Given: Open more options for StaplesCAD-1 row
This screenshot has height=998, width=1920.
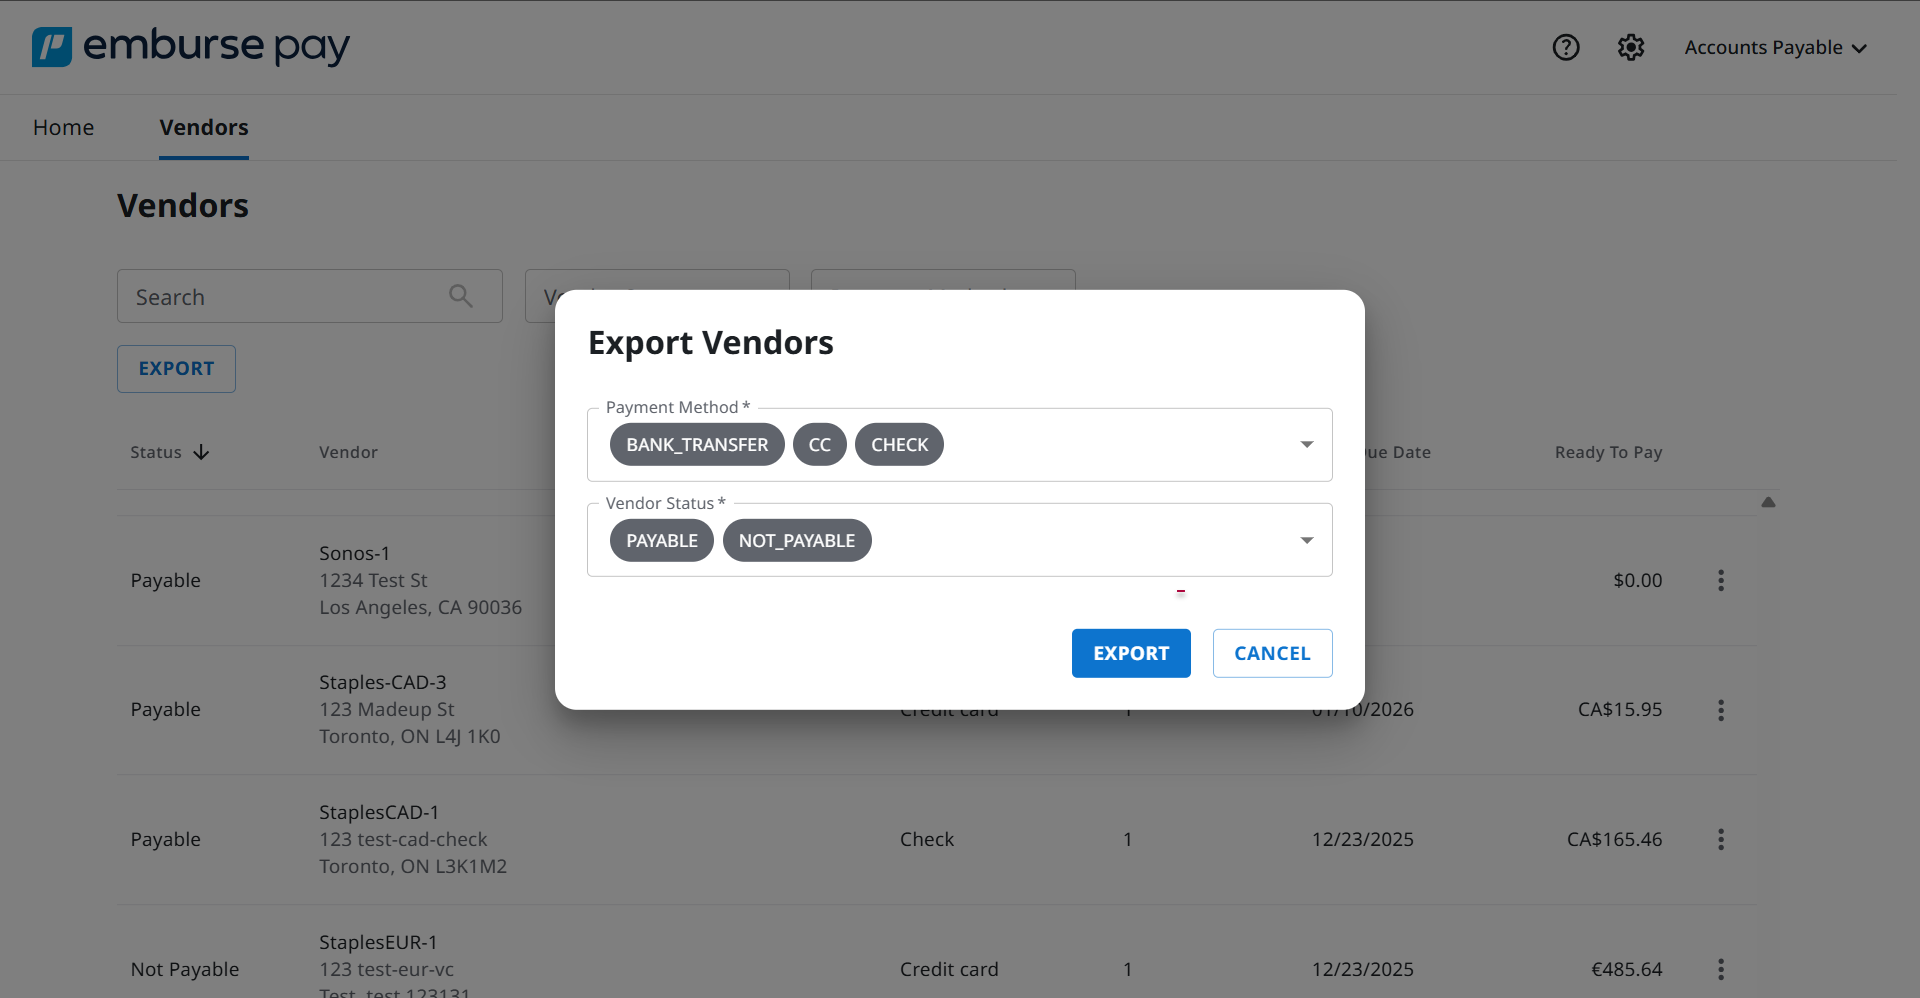Looking at the screenshot, I should click(x=1720, y=839).
